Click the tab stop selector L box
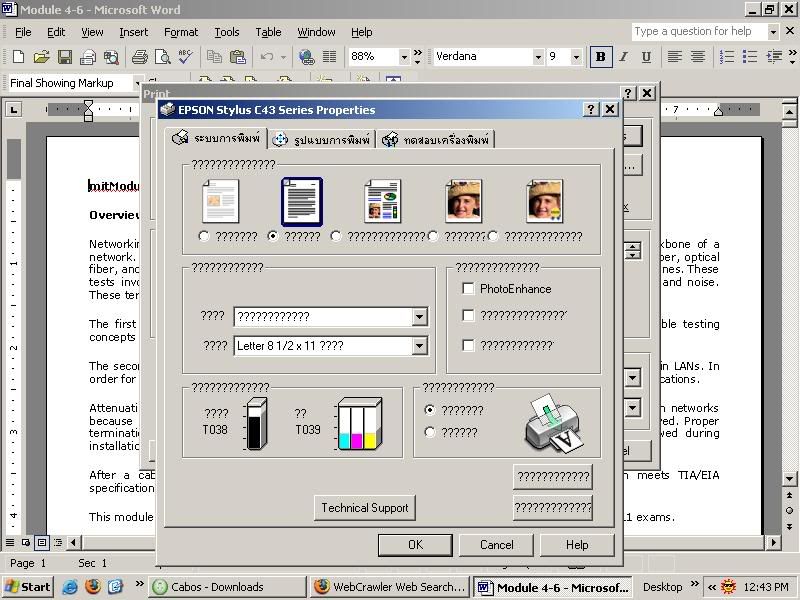This screenshot has height=600, width=800. point(13,109)
